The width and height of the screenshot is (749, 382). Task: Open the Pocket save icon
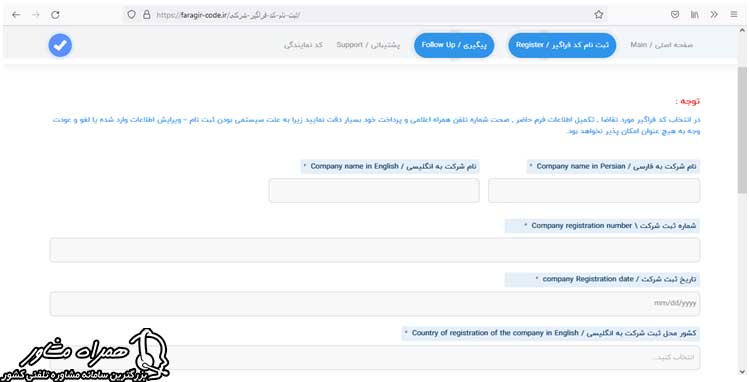tap(675, 15)
